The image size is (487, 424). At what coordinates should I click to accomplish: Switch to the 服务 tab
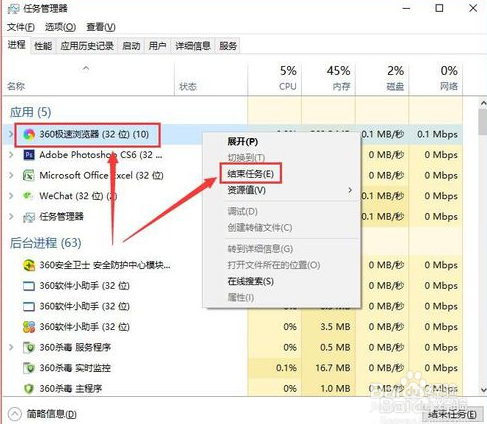pos(228,46)
